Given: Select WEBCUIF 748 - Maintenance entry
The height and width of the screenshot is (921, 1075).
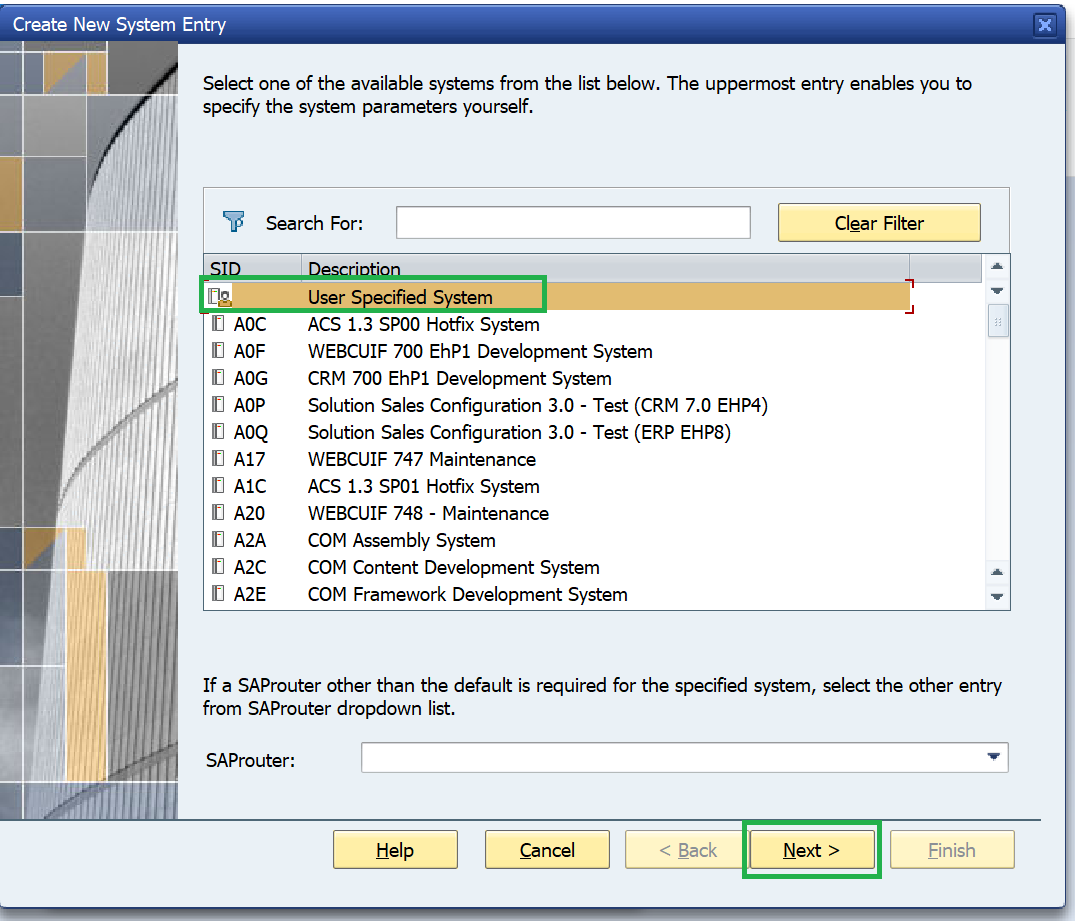Looking at the screenshot, I should pos(428,513).
